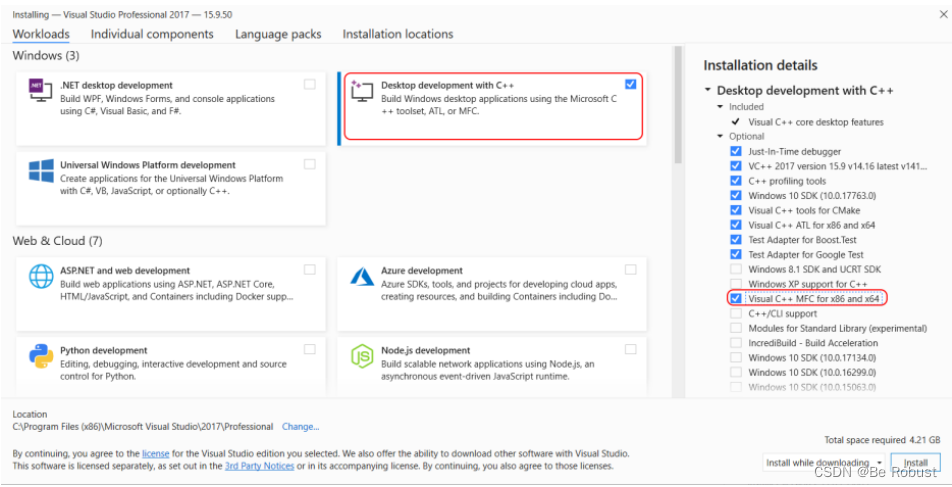
Task: Click the workloads list vertical scrollbar
Action: pyautogui.click(x=678, y=106)
